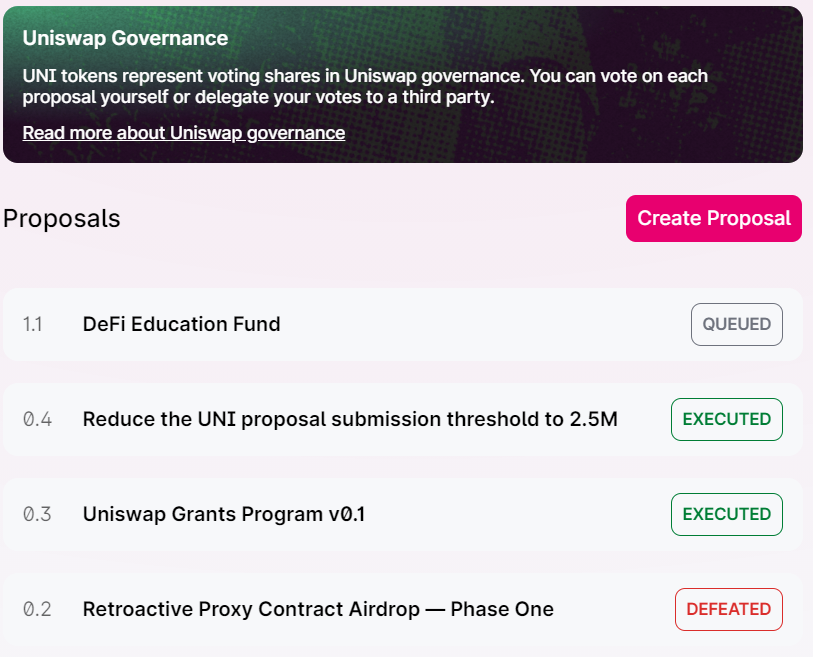Viewport: 813px width, 657px height.
Task: Click the DEFEATED status badge
Action: (728, 609)
